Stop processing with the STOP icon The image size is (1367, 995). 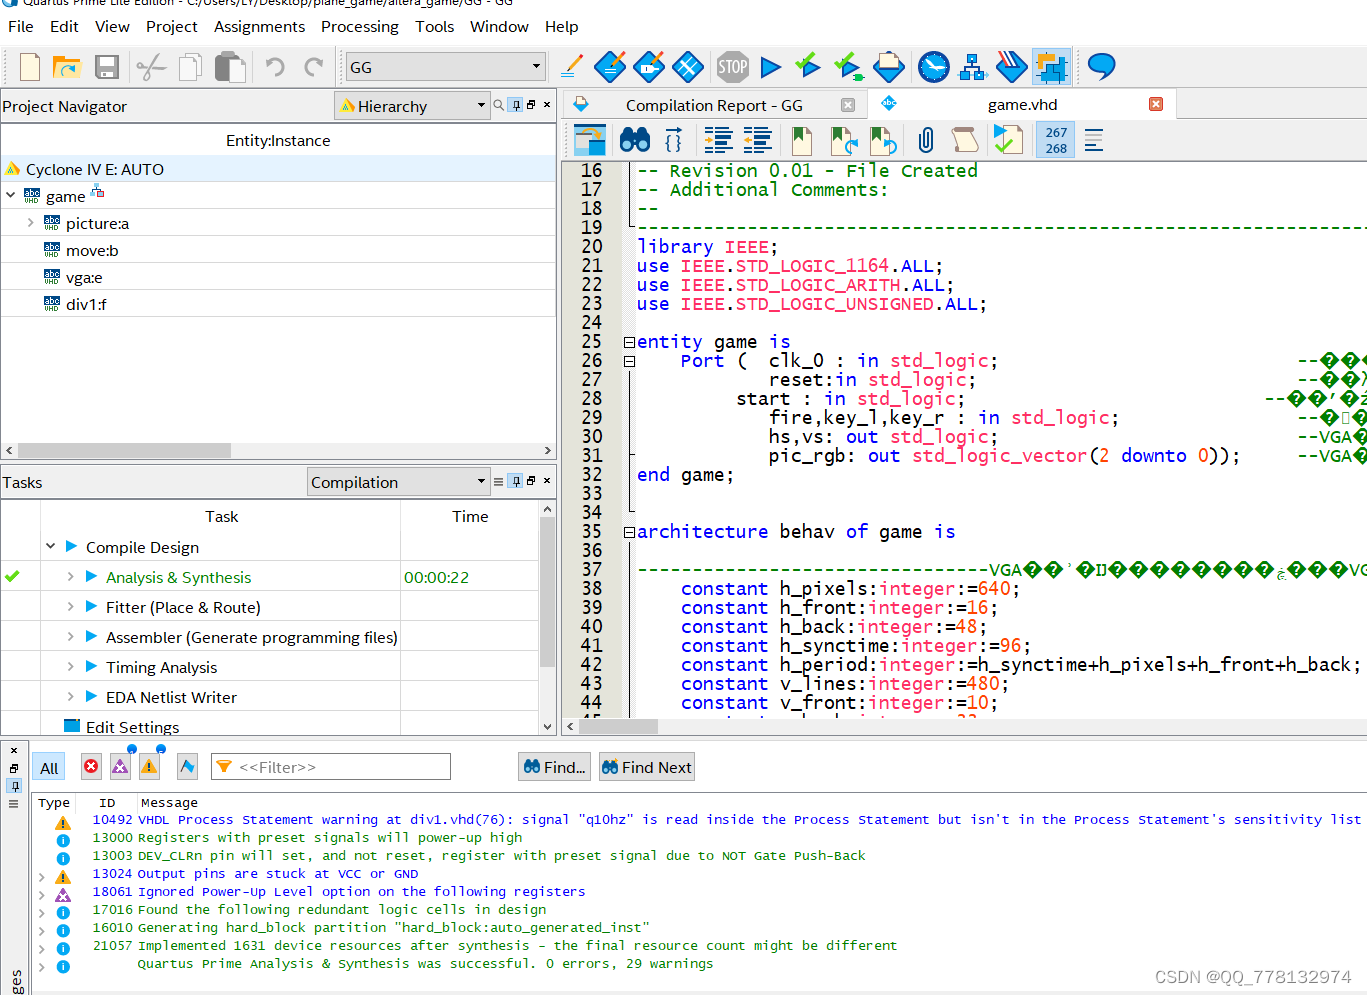click(732, 67)
